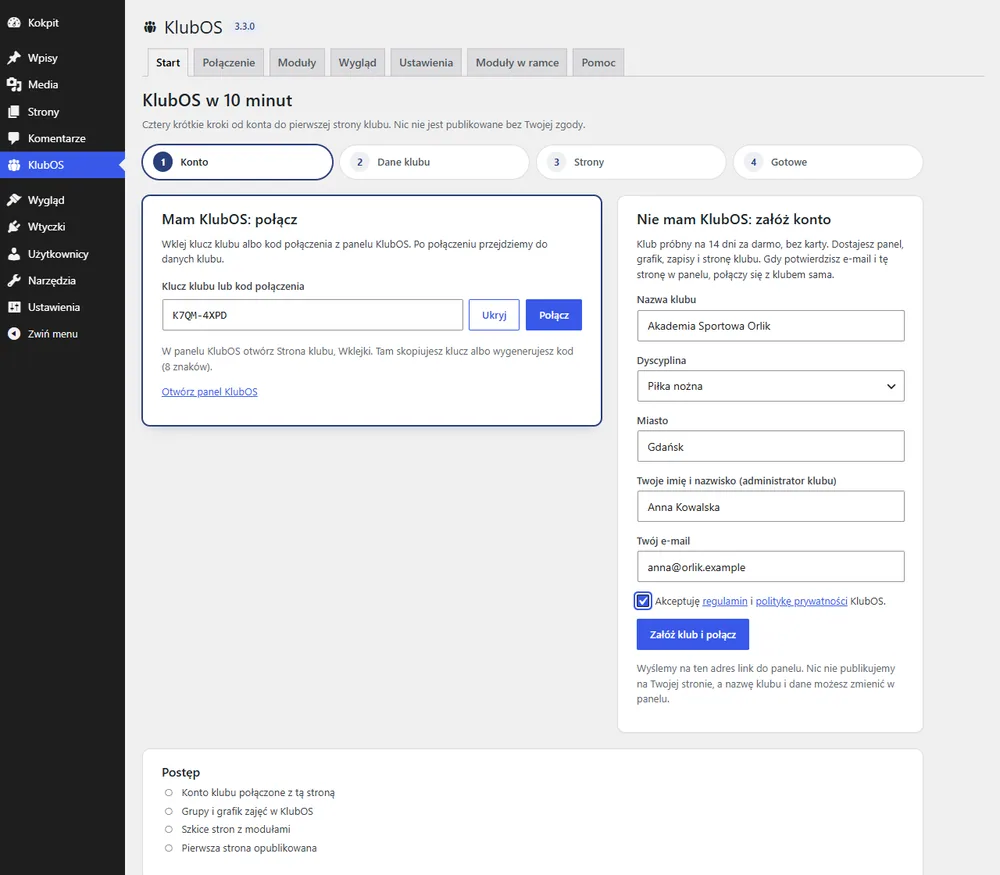
Task: Open the regulamin link
Action: tap(724, 601)
